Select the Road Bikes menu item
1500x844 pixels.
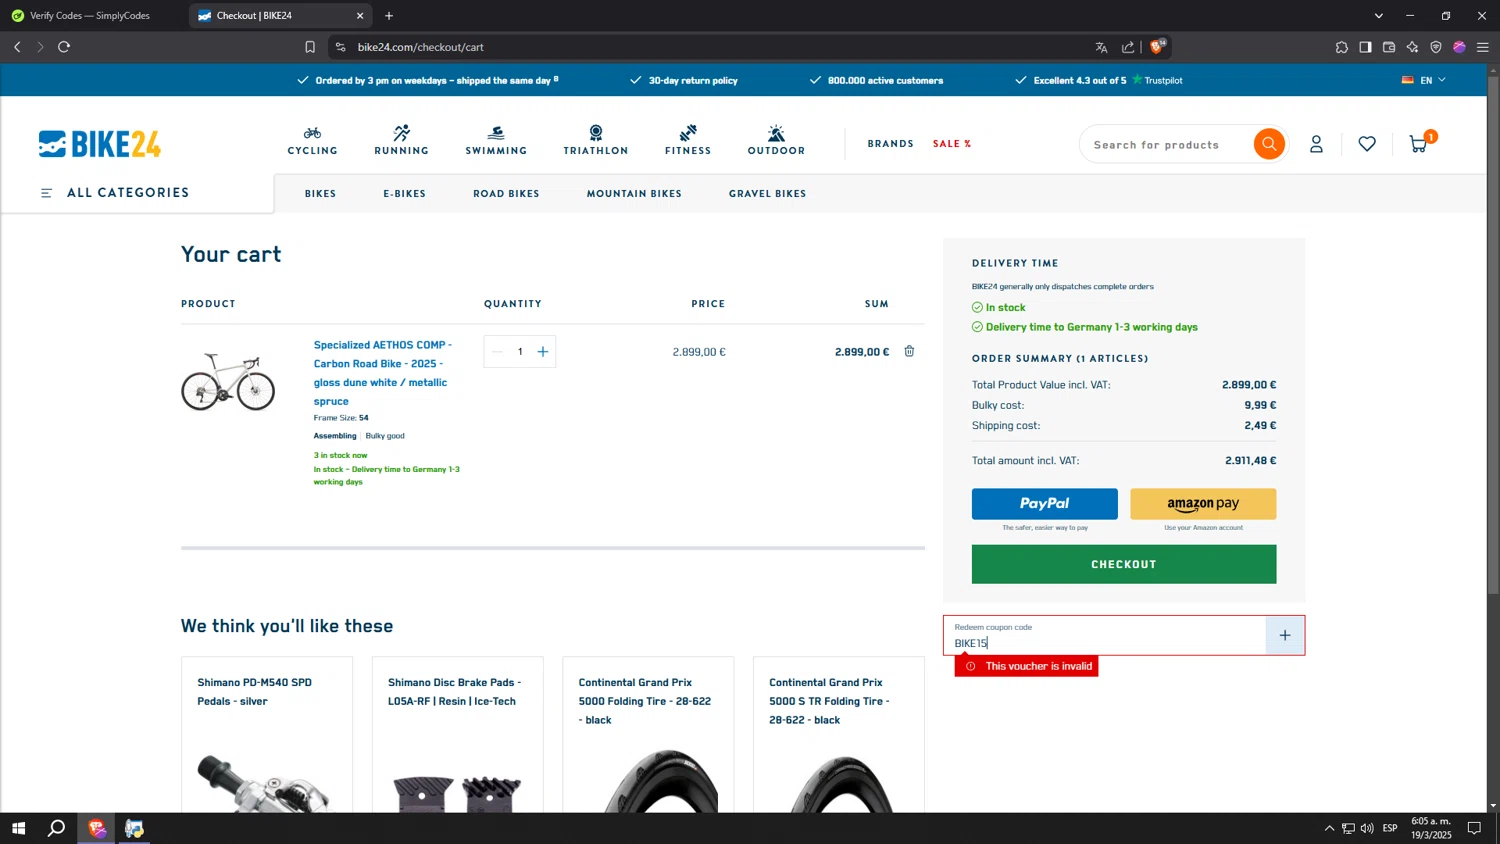pos(506,194)
